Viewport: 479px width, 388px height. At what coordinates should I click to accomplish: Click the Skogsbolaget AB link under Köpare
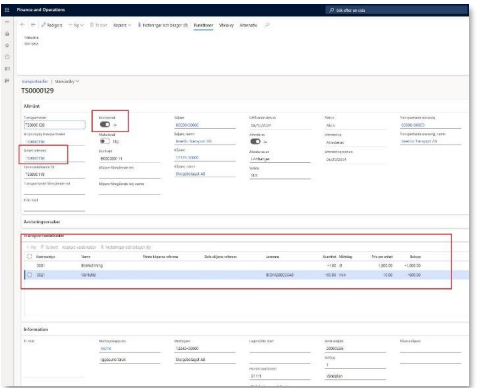click(190, 174)
